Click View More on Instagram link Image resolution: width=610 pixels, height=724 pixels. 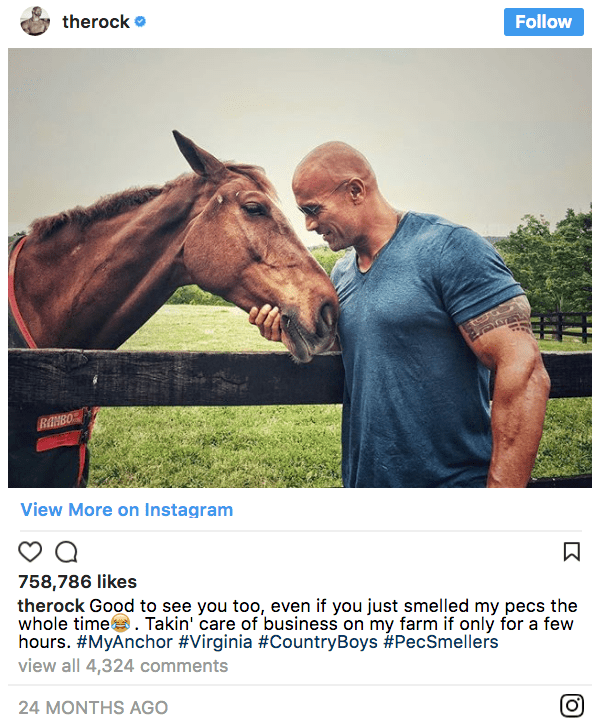coord(127,510)
